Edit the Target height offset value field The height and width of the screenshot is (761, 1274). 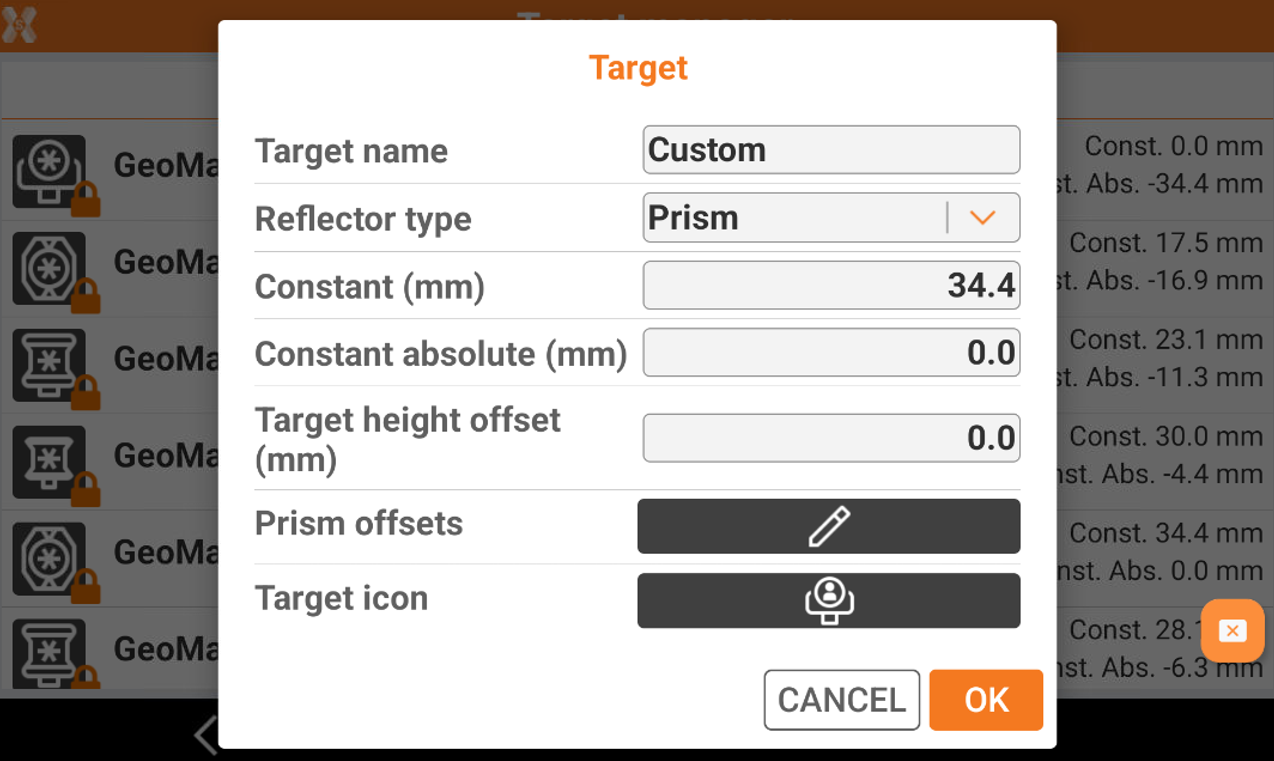coord(830,438)
